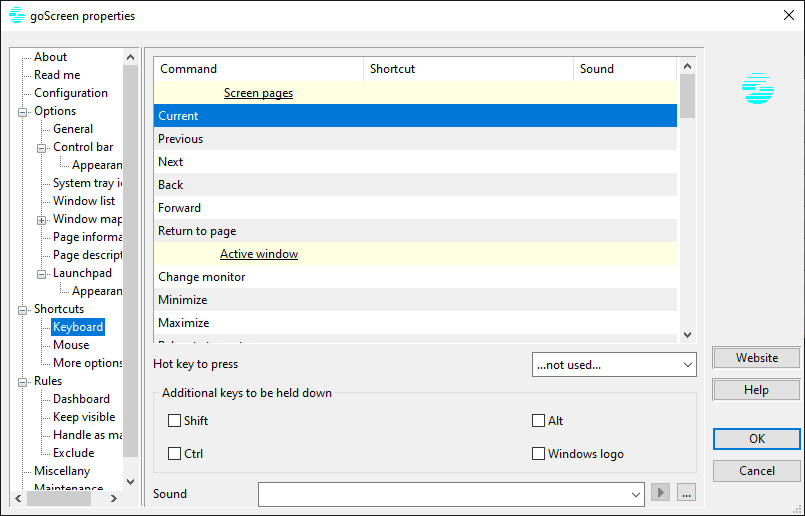This screenshot has width=805, height=516.
Task: Click goScreen title bar app icon
Action: coord(17,15)
